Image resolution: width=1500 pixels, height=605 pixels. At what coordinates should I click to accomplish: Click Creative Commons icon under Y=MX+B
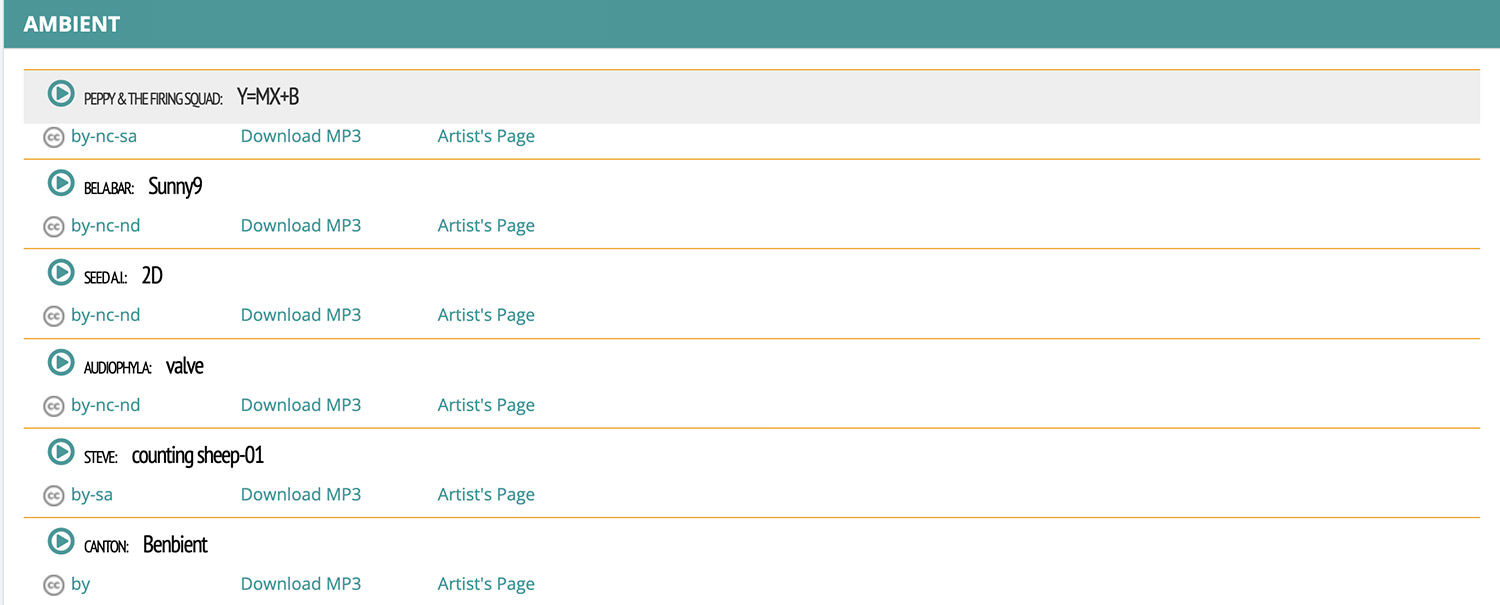pos(54,137)
